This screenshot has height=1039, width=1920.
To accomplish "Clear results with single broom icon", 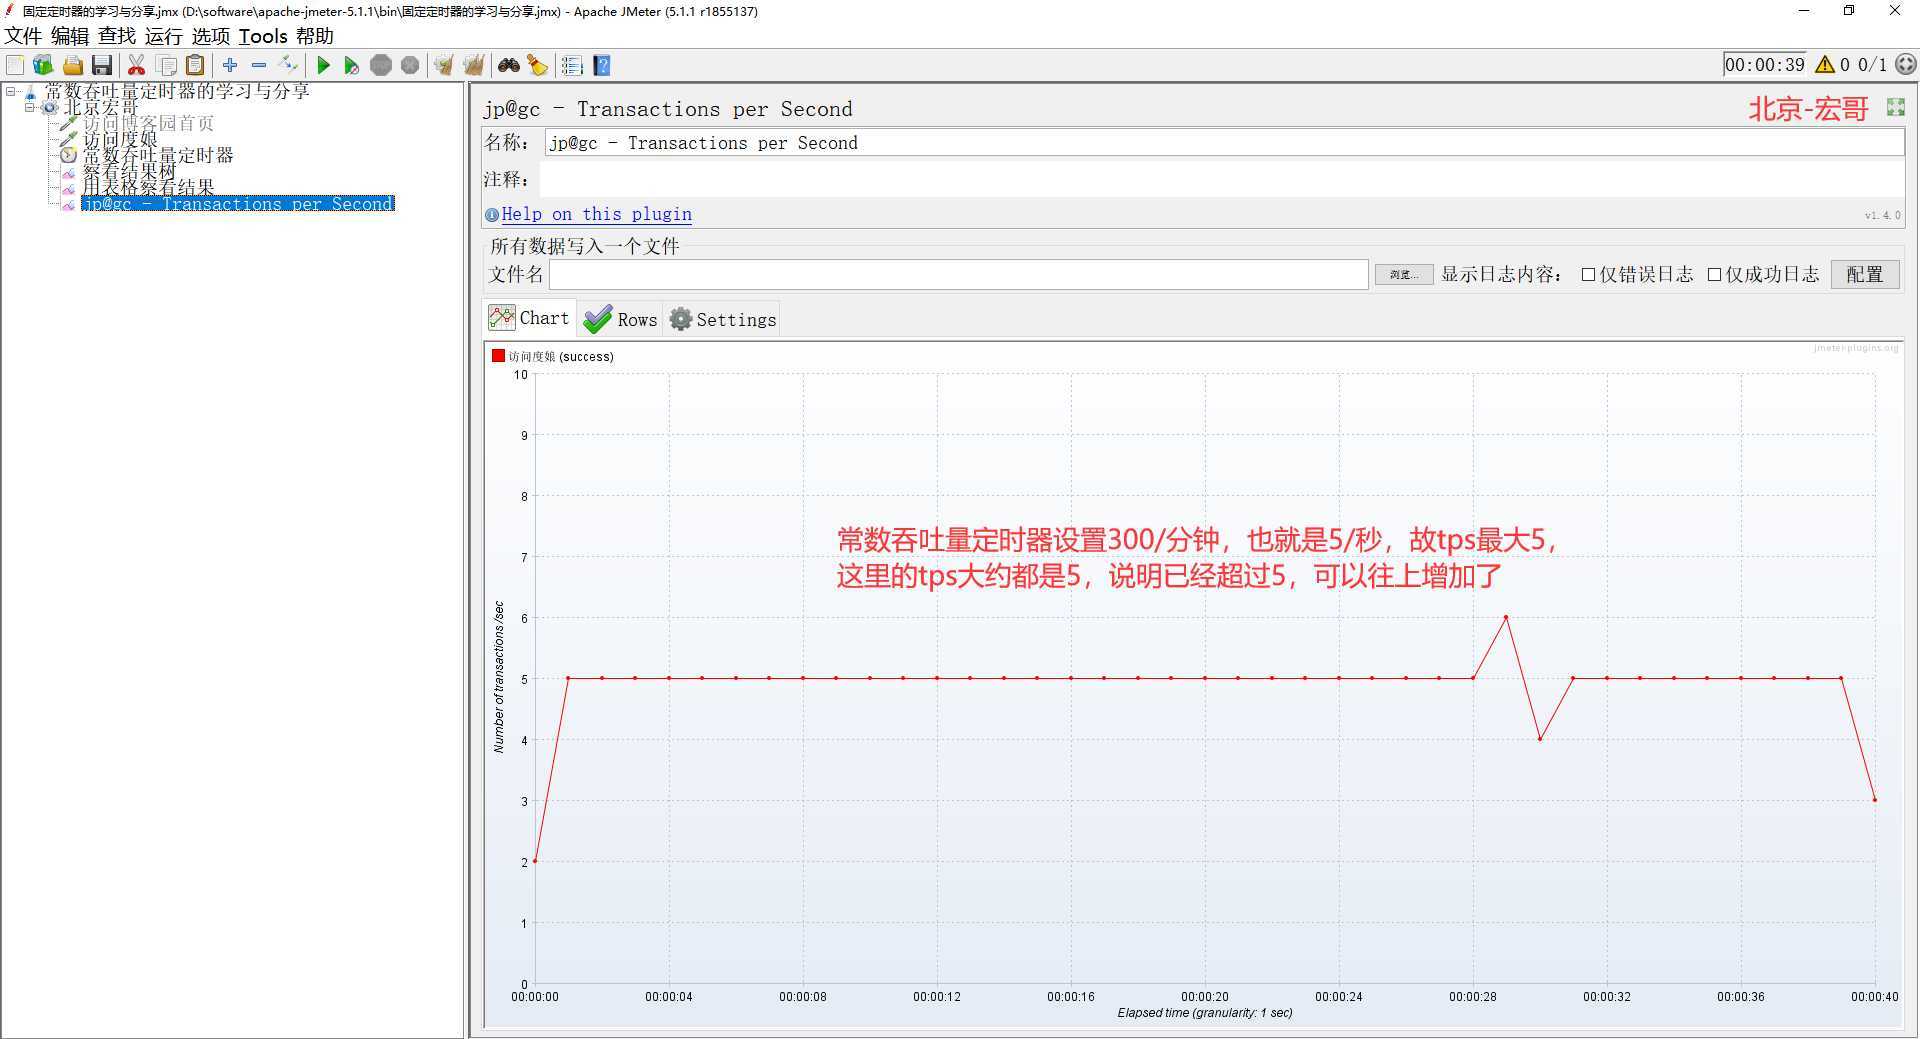I will pyautogui.click(x=444, y=66).
